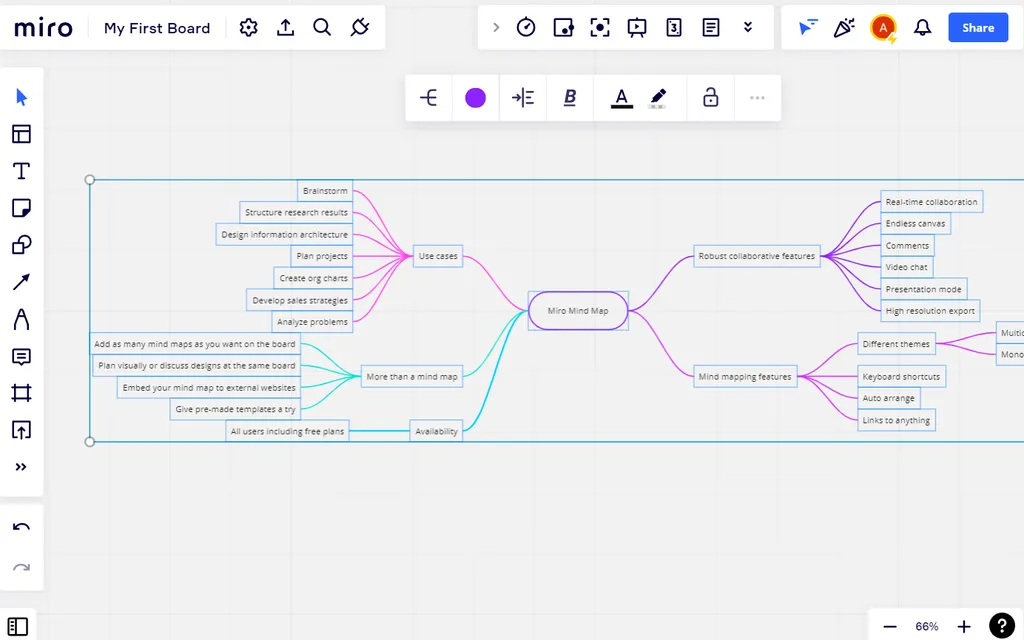Toggle bold formatting
The height and width of the screenshot is (640, 1024).
(x=569, y=98)
